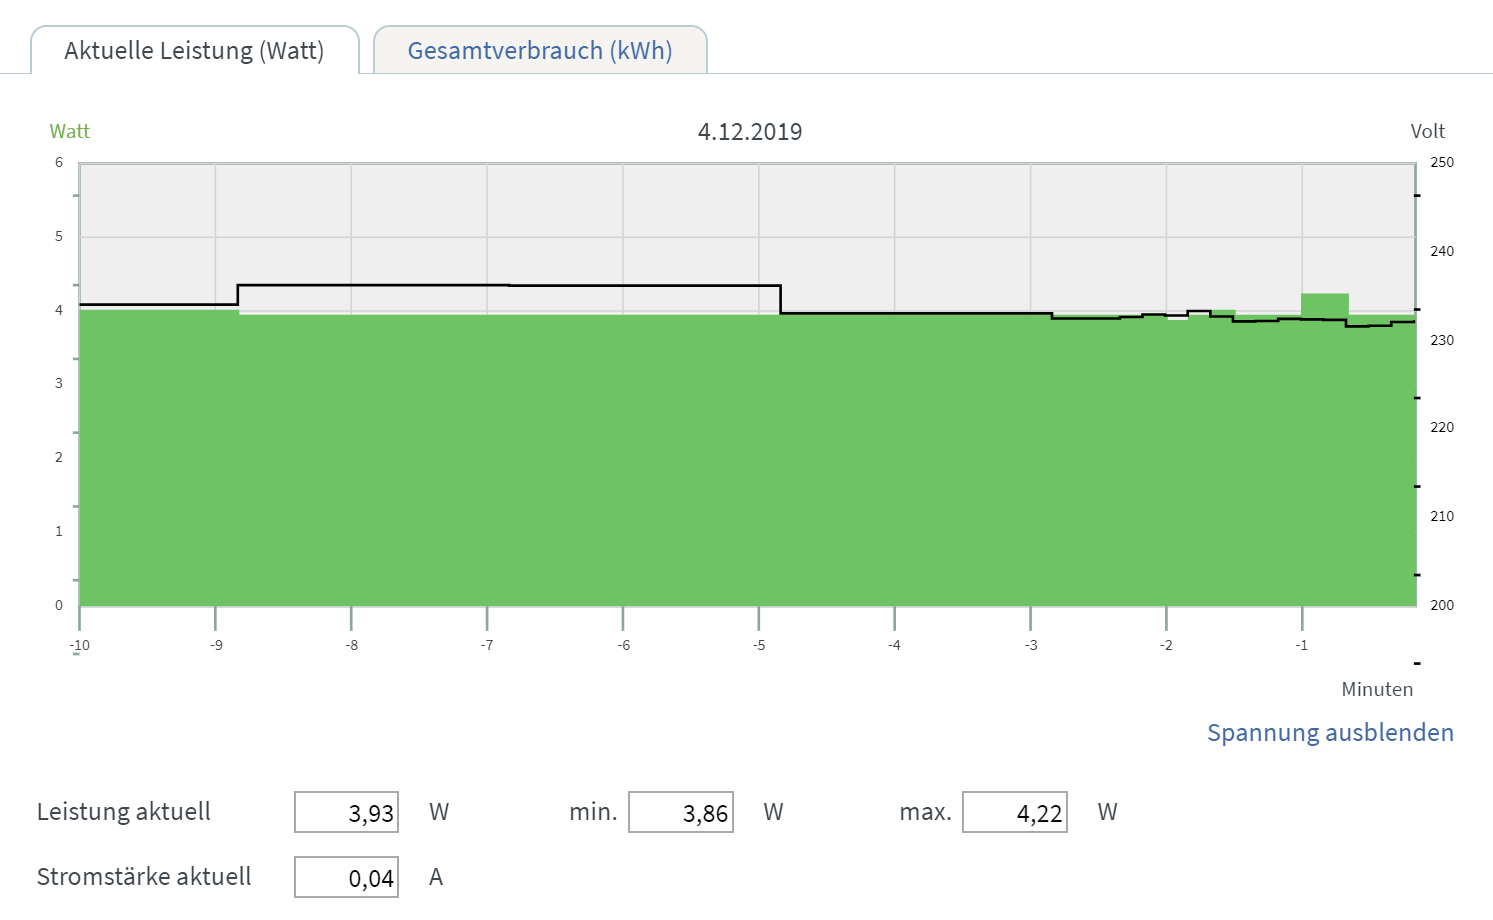Click the green Watt axis label
1493x920 pixels.
(70, 132)
